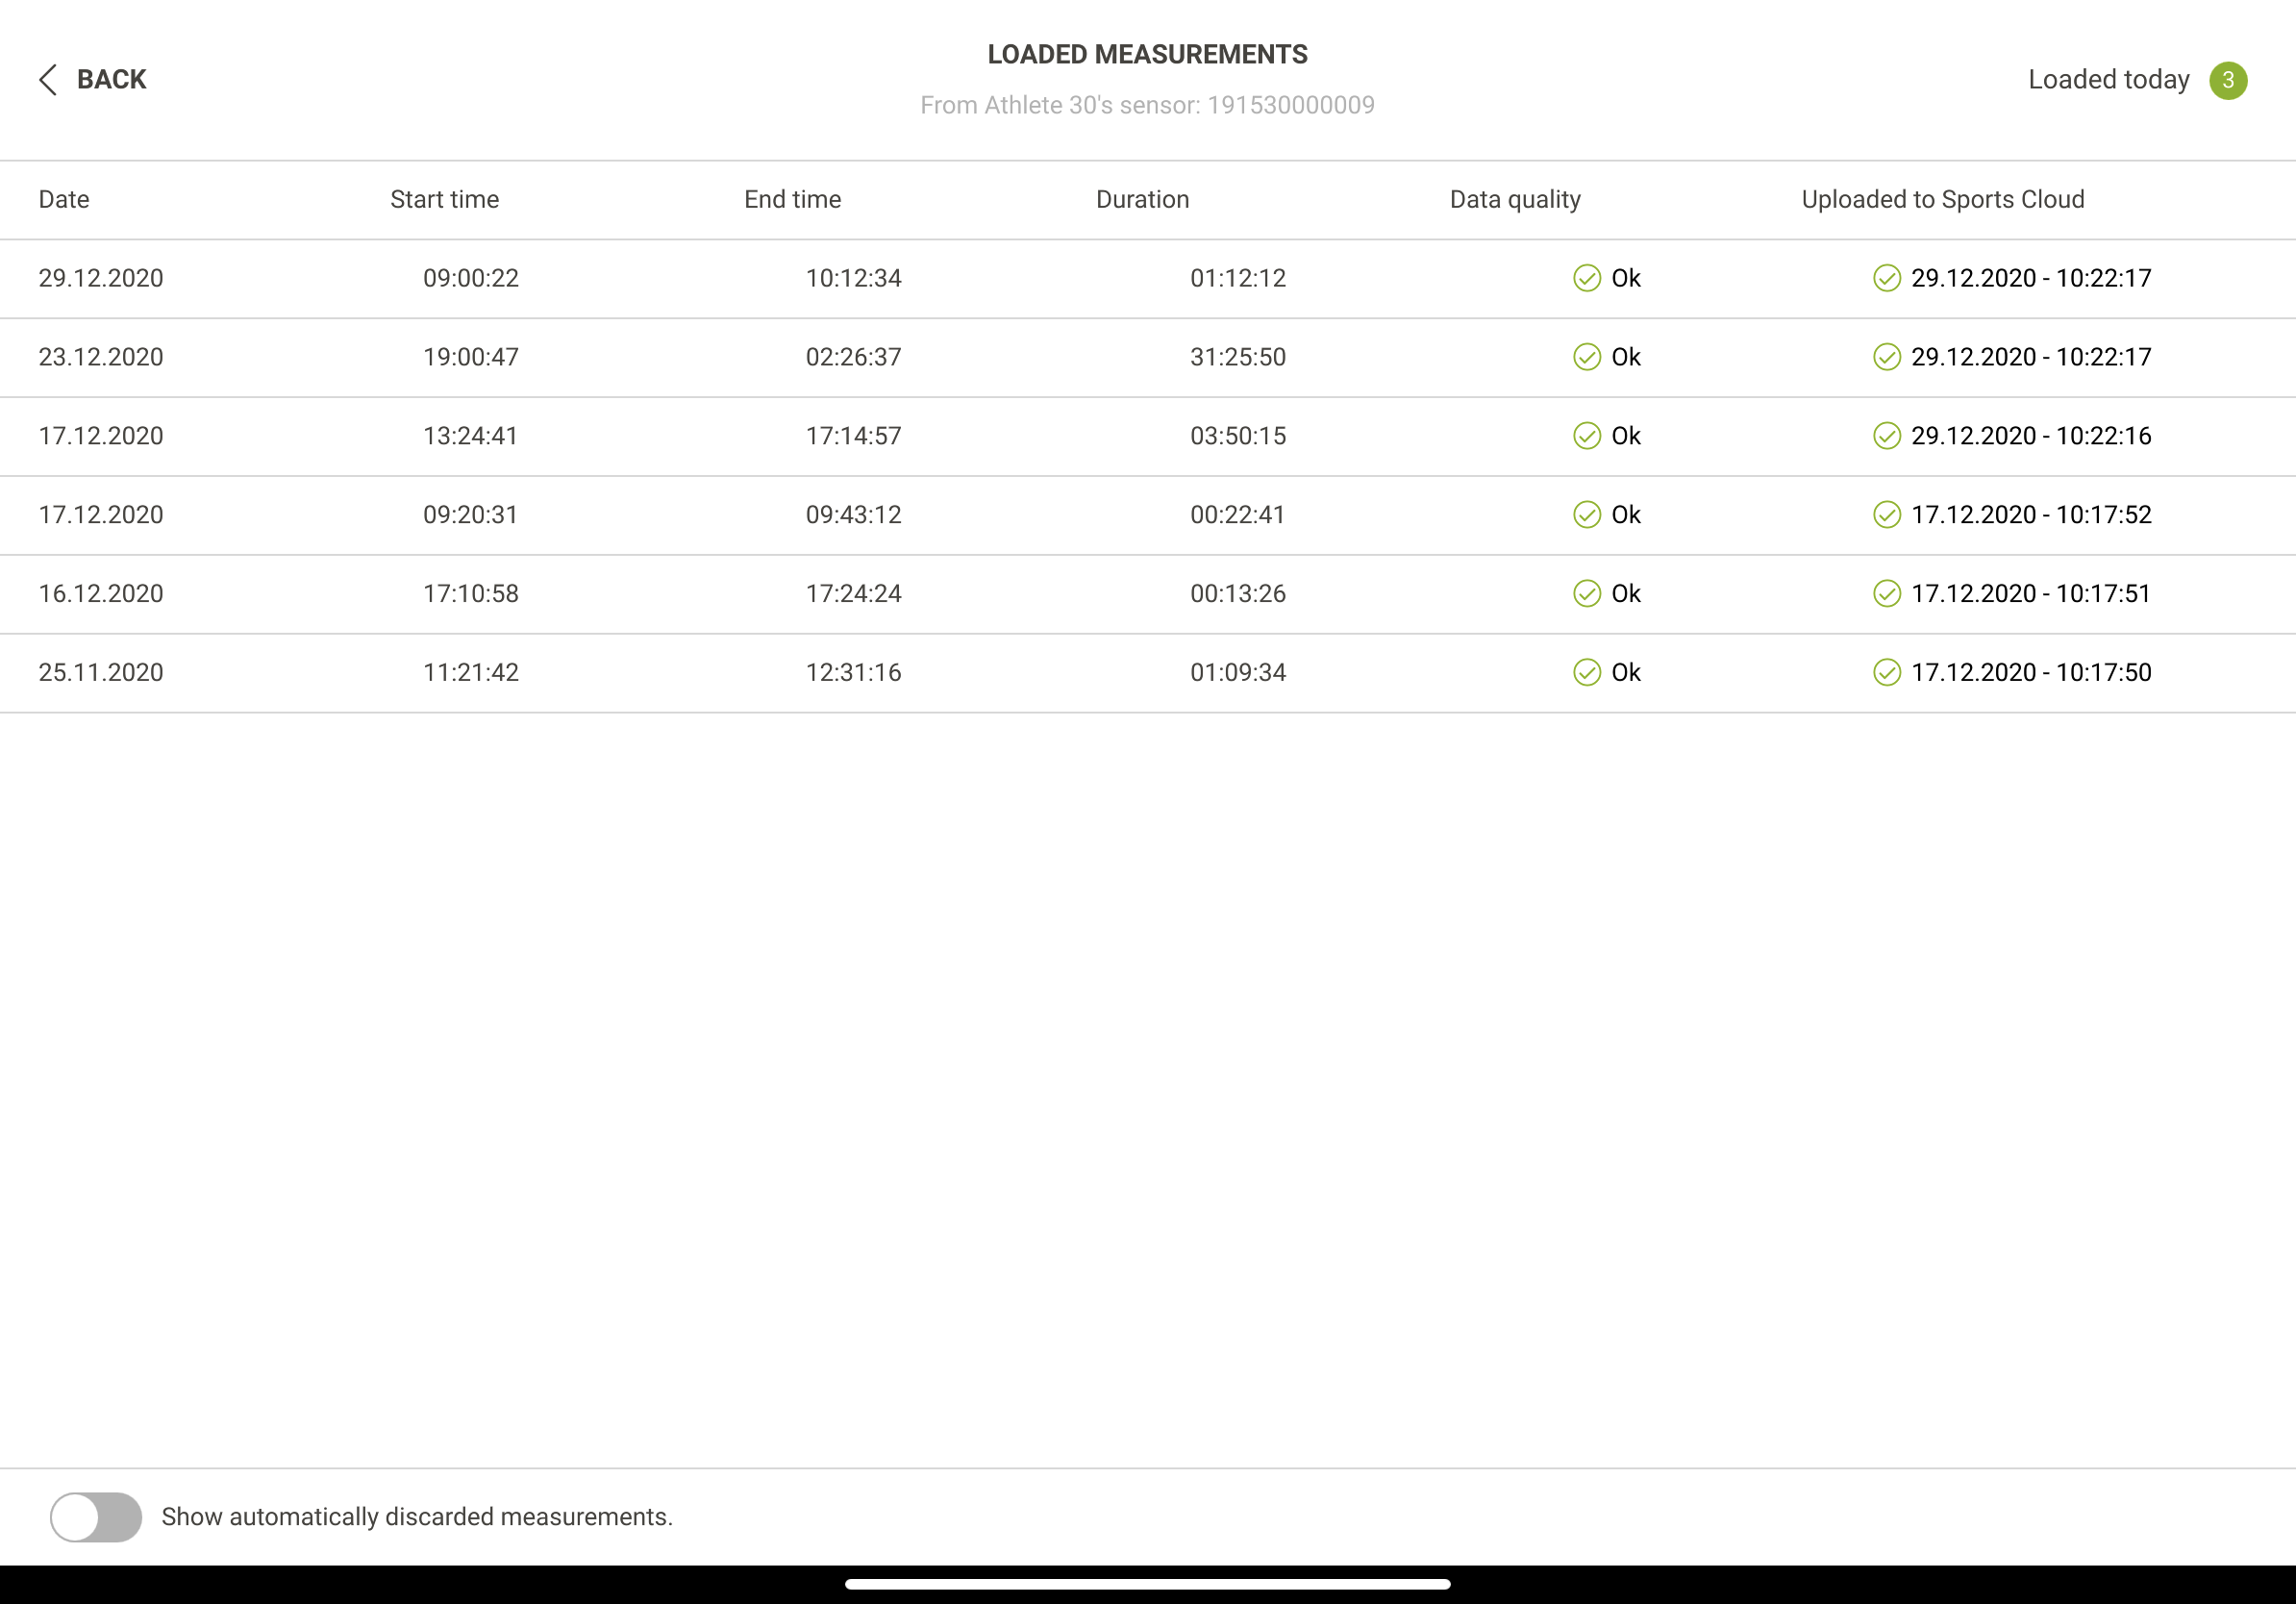2296x1604 pixels.
Task: Toggle Show automatically discarded measurements switch
Action: coord(96,1516)
